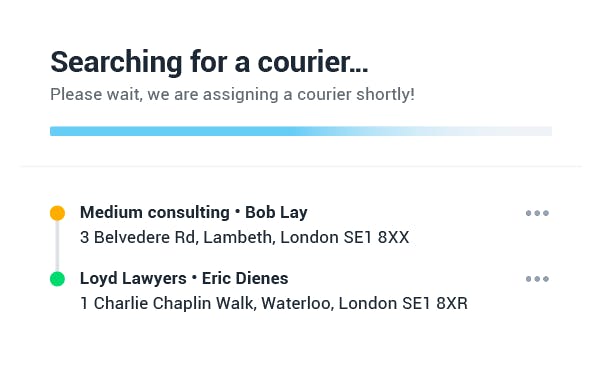This screenshot has height=367, width=600.
Task: Click the green drop-off point dot
Action: coord(57,279)
